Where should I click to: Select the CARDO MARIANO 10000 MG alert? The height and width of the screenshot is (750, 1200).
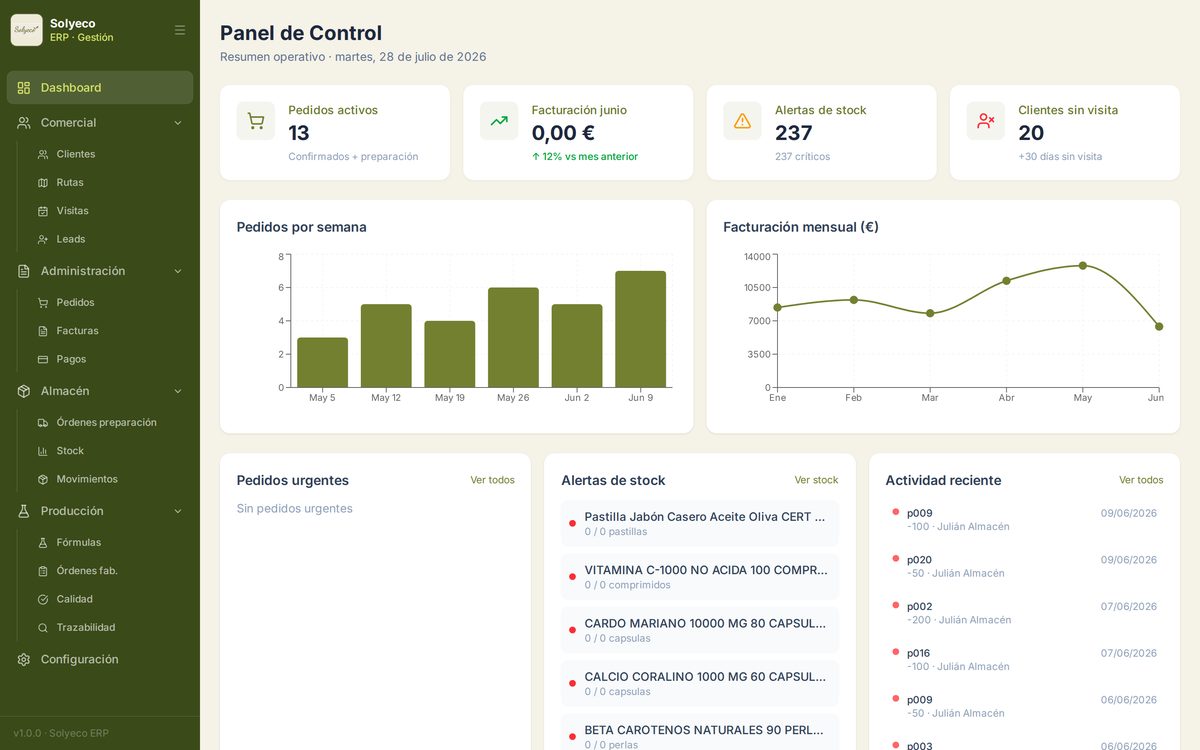click(x=700, y=630)
